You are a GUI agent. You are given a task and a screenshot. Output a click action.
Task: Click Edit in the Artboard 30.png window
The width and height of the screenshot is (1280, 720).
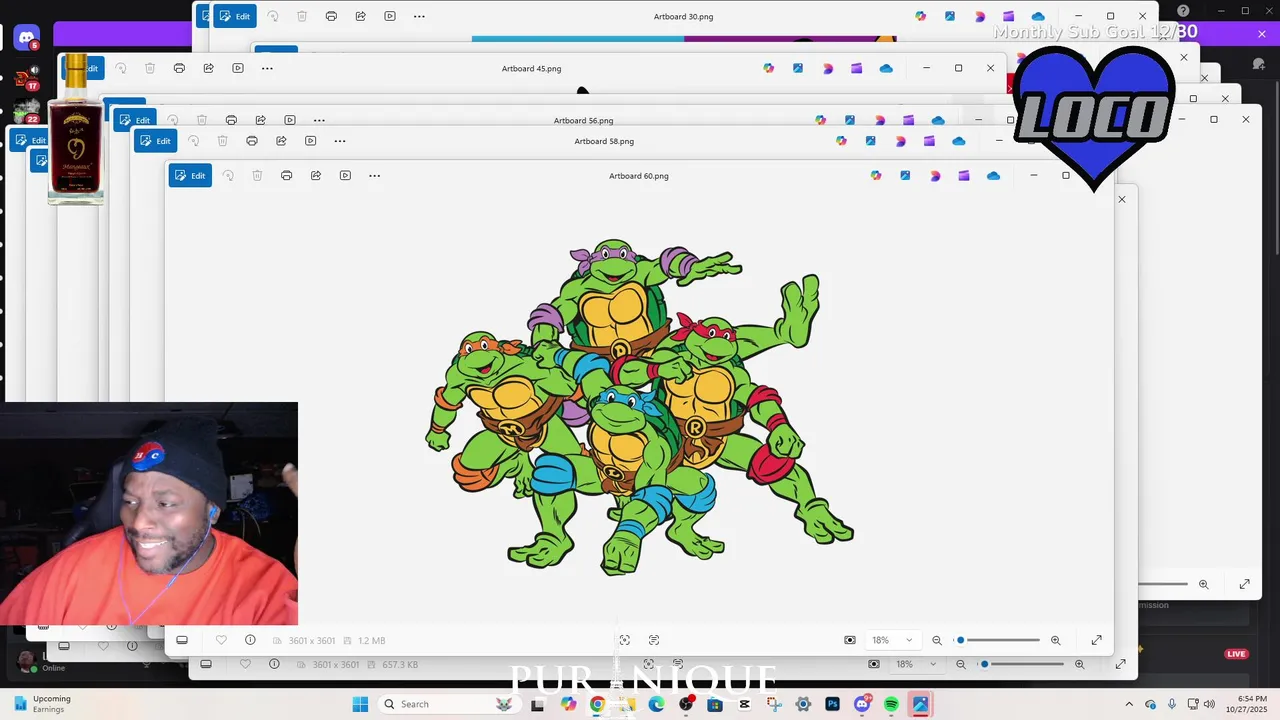tap(235, 16)
